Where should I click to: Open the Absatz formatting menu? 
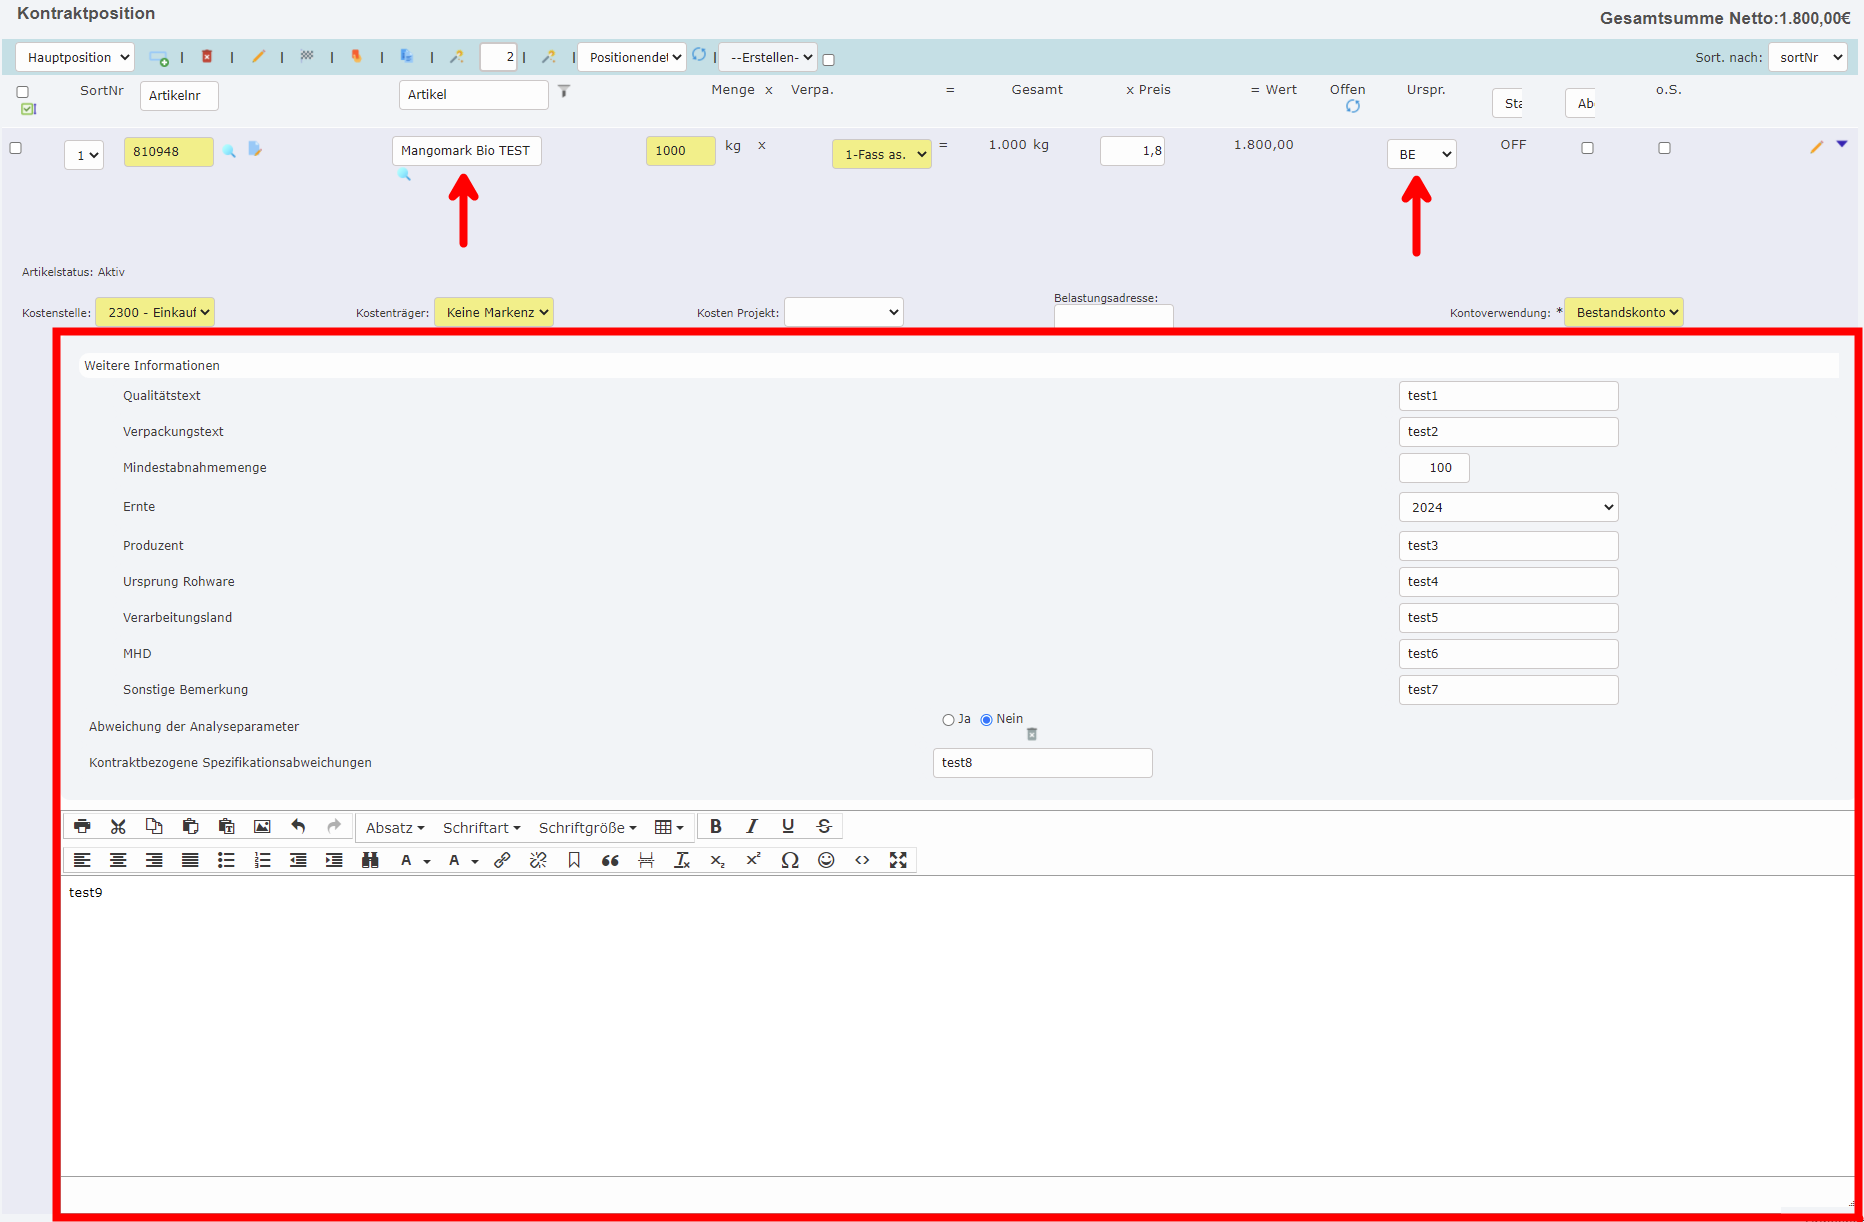(394, 827)
